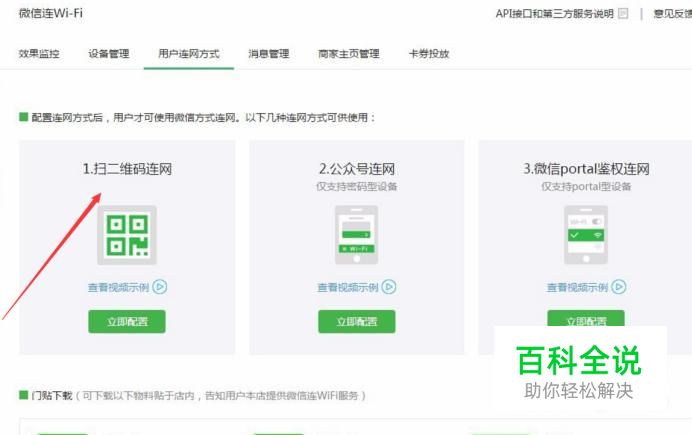The width and height of the screenshot is (692, 435).
Task: Click the 微信连Wi-Fi page title
Action: 51,13
